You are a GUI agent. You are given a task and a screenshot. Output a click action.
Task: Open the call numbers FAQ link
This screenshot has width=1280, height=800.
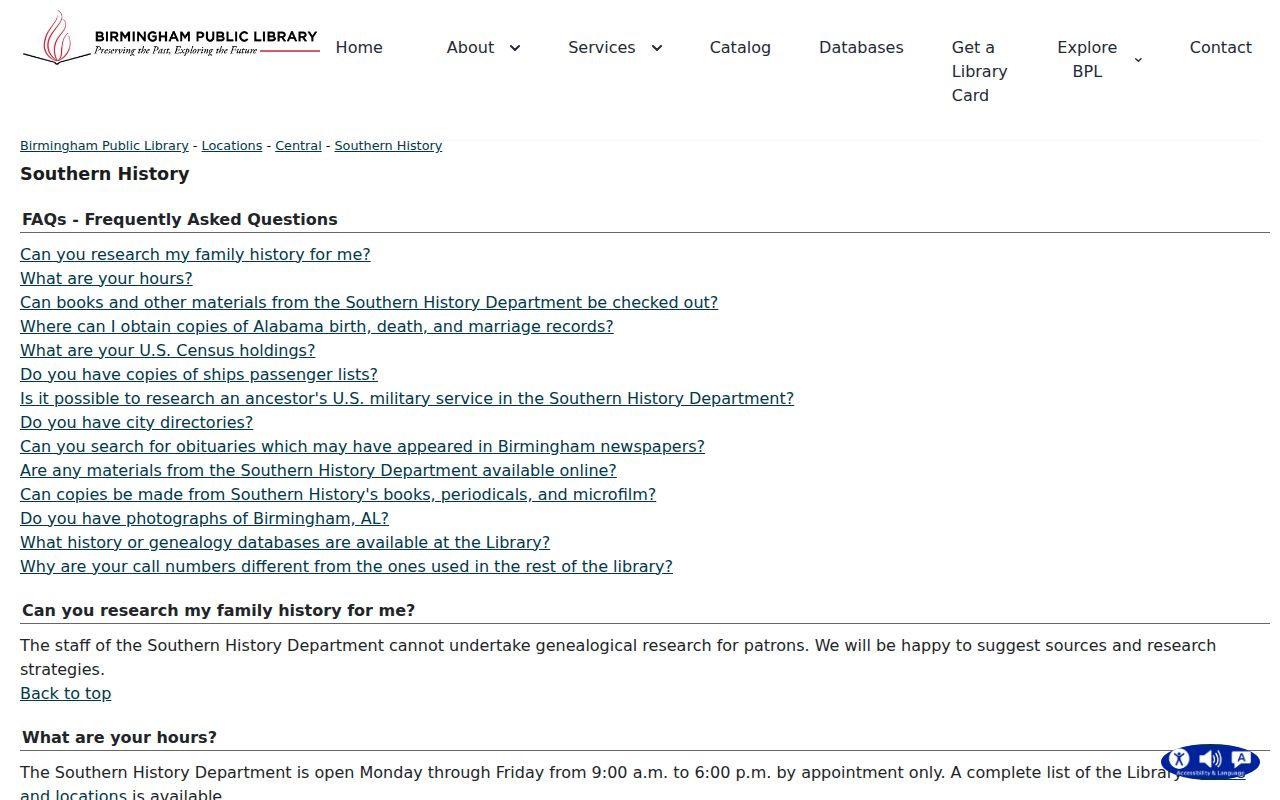pyautogui.click(x=346, y=566)
